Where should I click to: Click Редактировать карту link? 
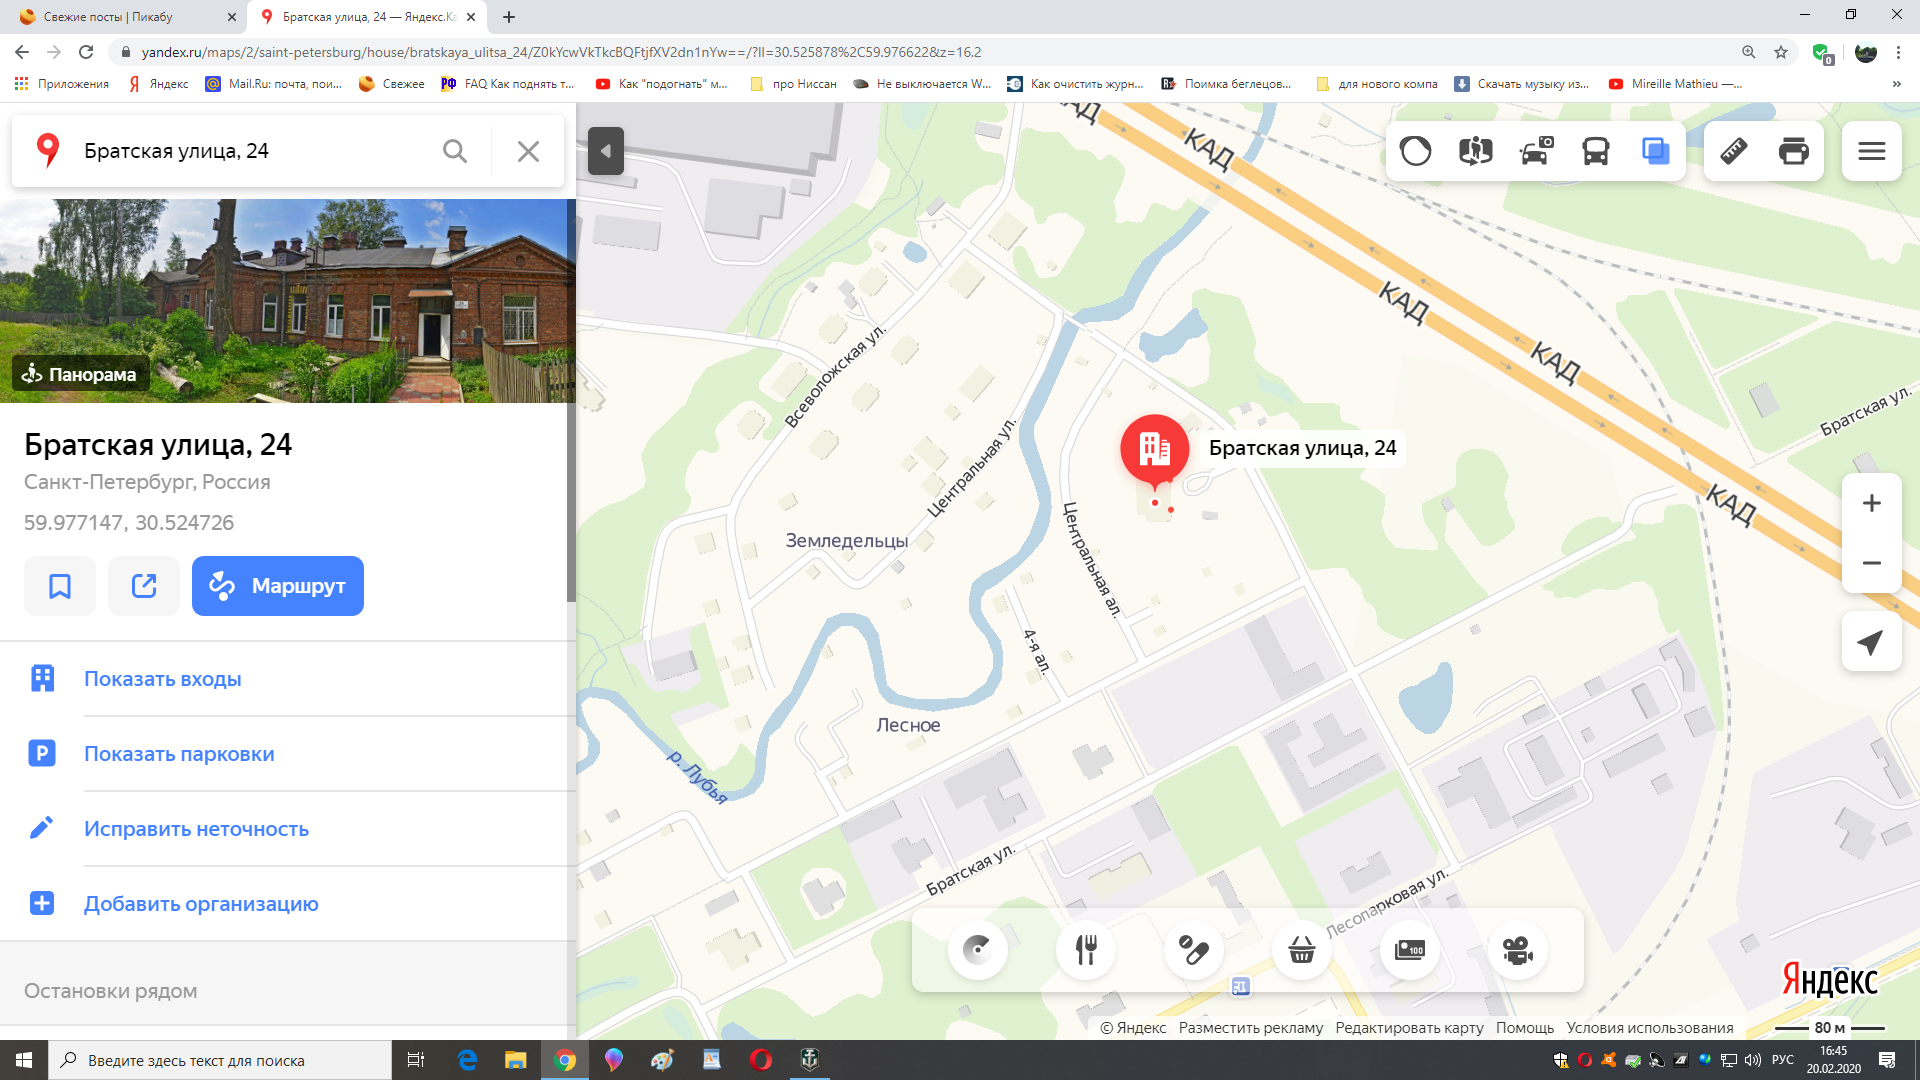click(1408, 1028)
